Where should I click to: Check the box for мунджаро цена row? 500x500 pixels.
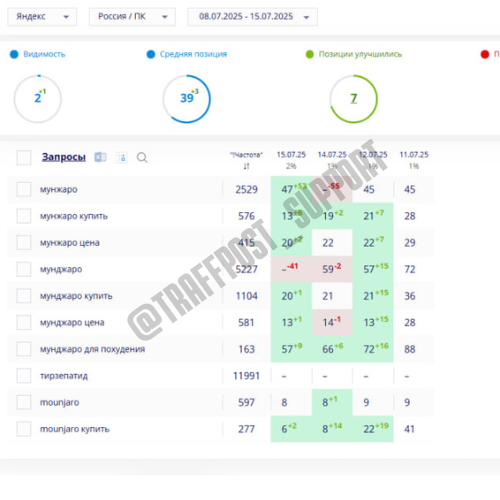pyautogui.click(x=24, y=323)
